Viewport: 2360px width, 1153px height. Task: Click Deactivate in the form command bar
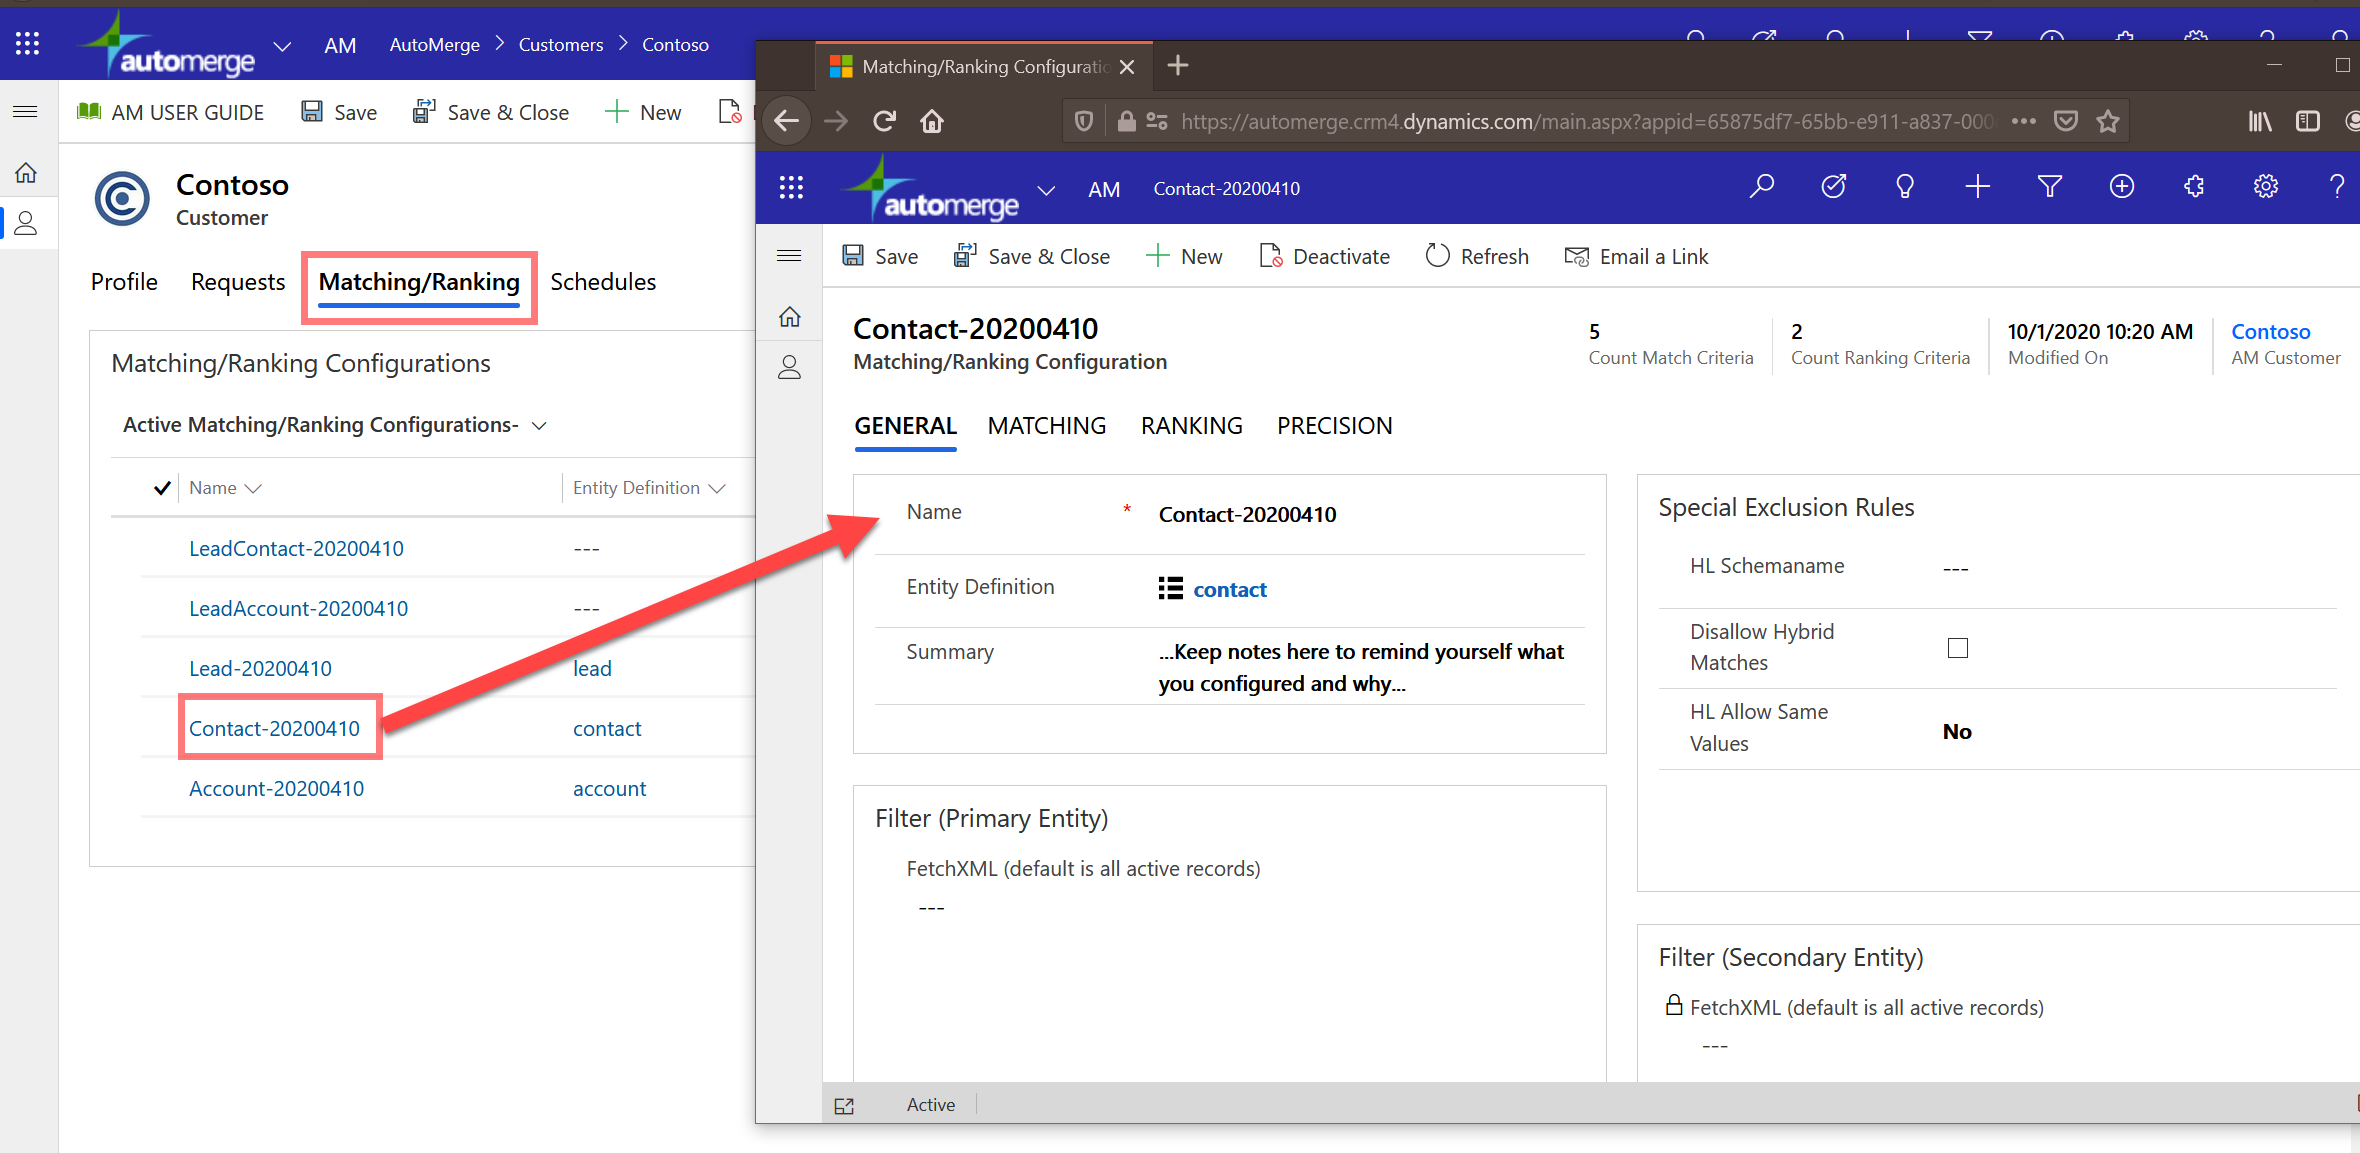coord(1325,257)
